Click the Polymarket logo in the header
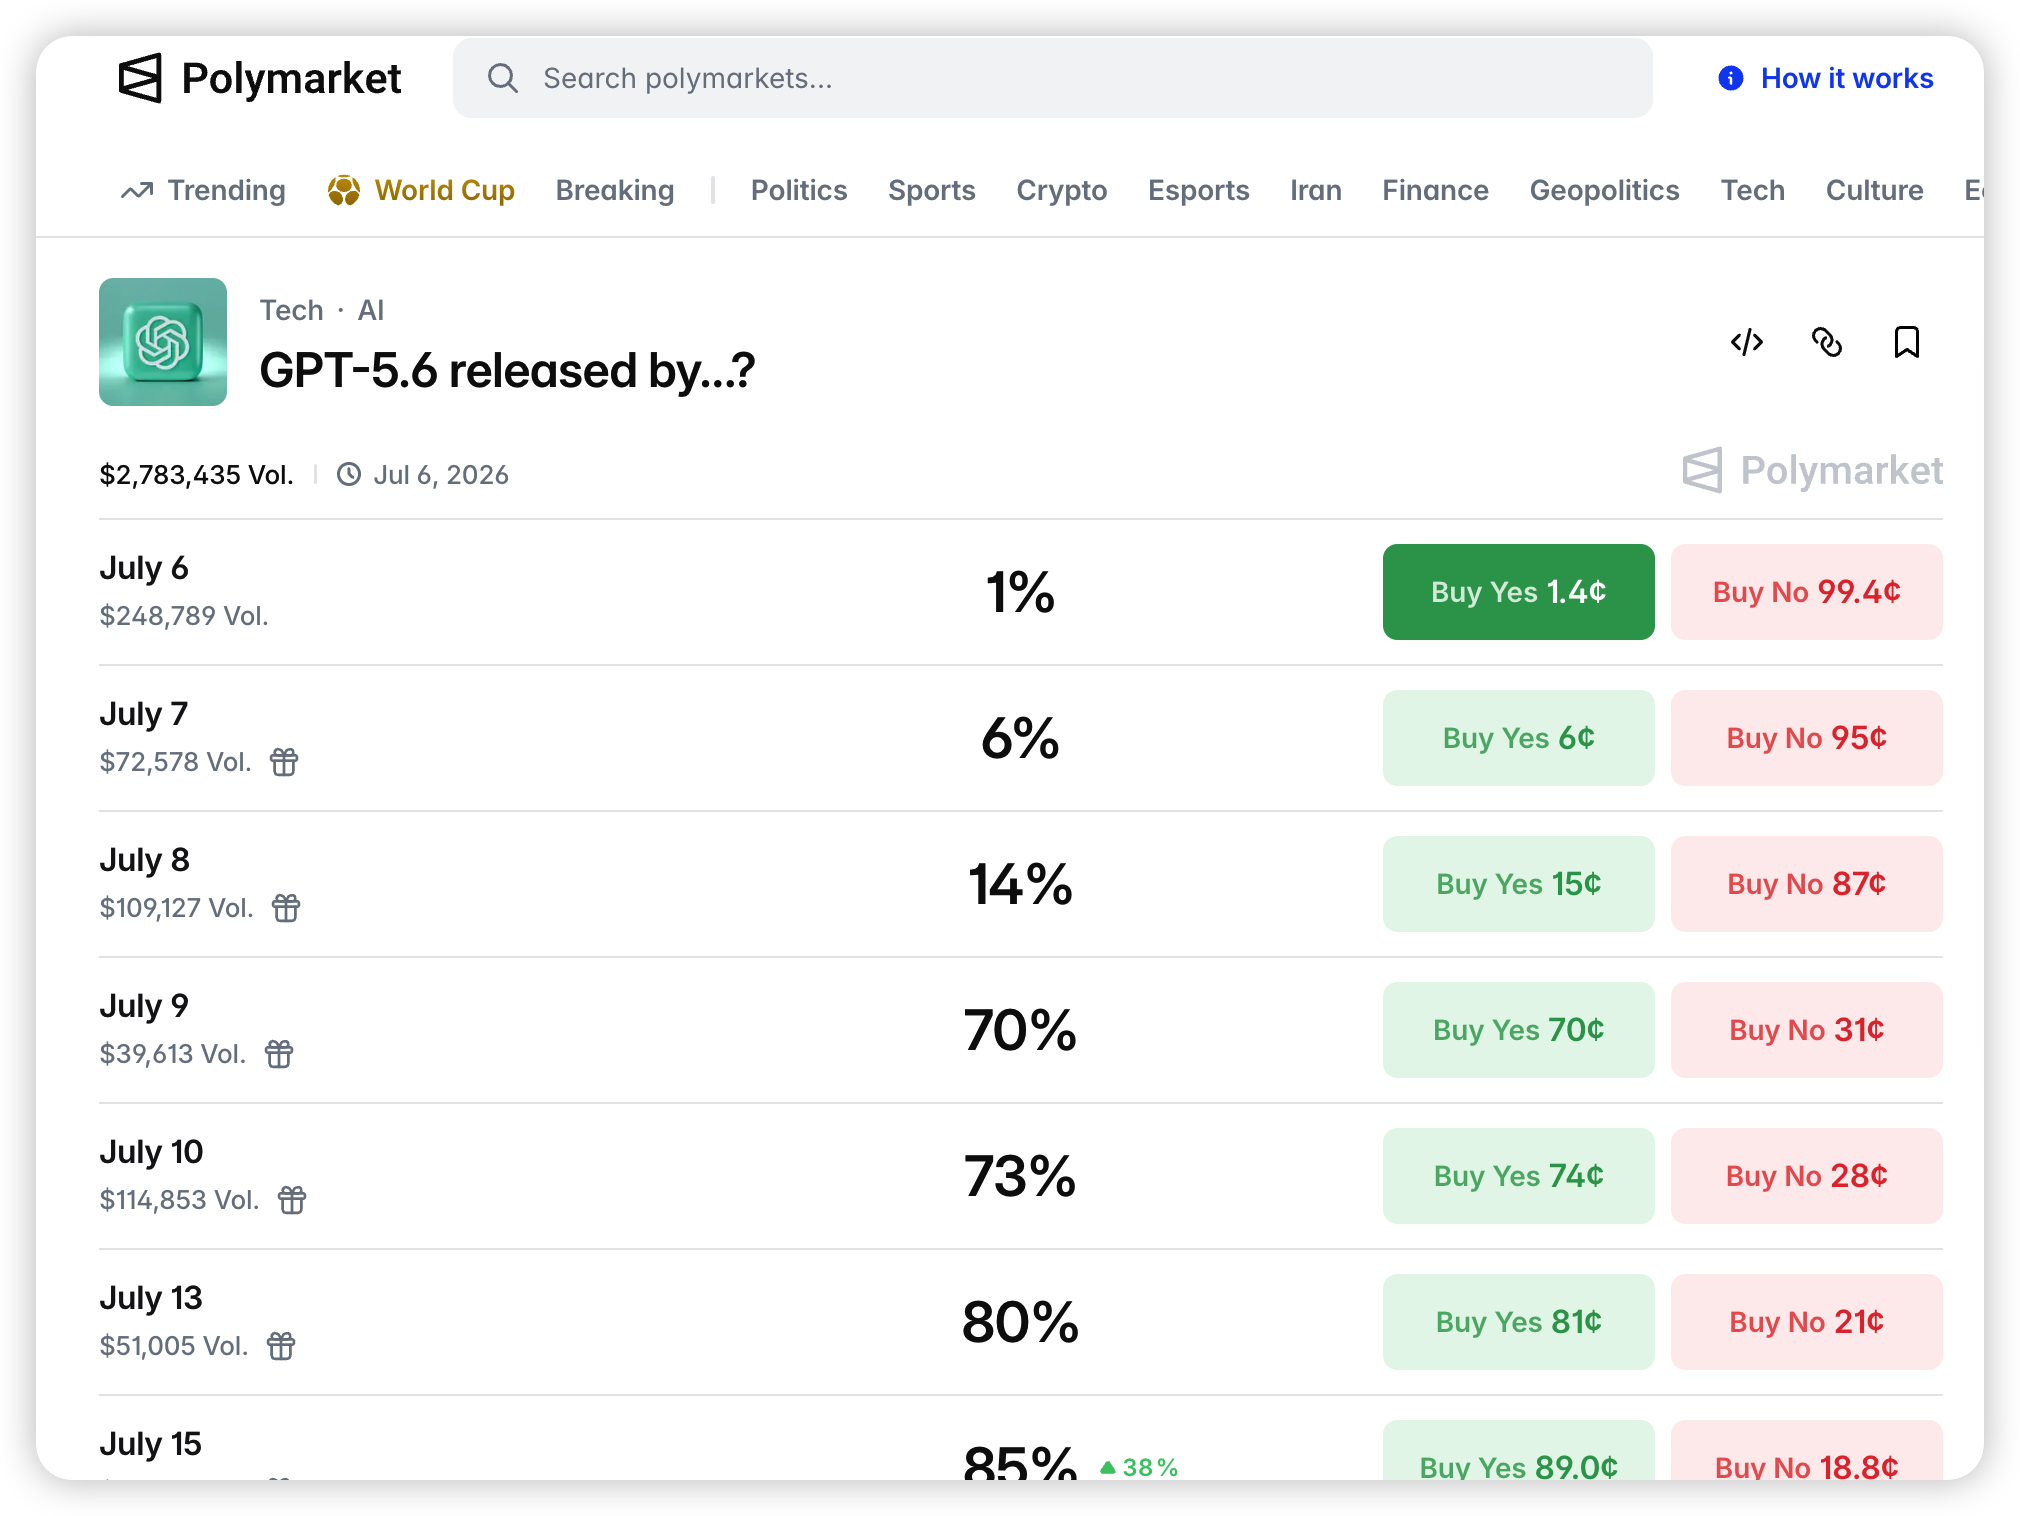 point(260,78)
